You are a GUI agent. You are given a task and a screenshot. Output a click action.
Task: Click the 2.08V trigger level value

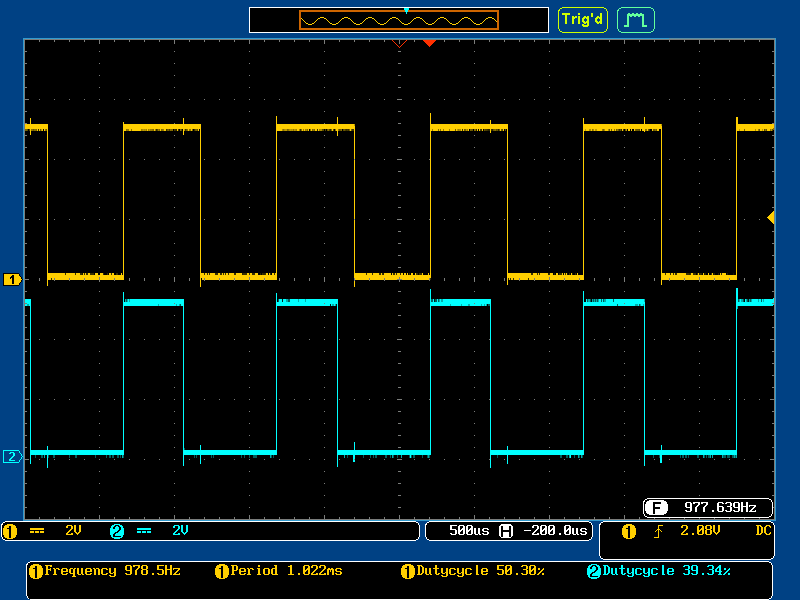tap(700, 531)
